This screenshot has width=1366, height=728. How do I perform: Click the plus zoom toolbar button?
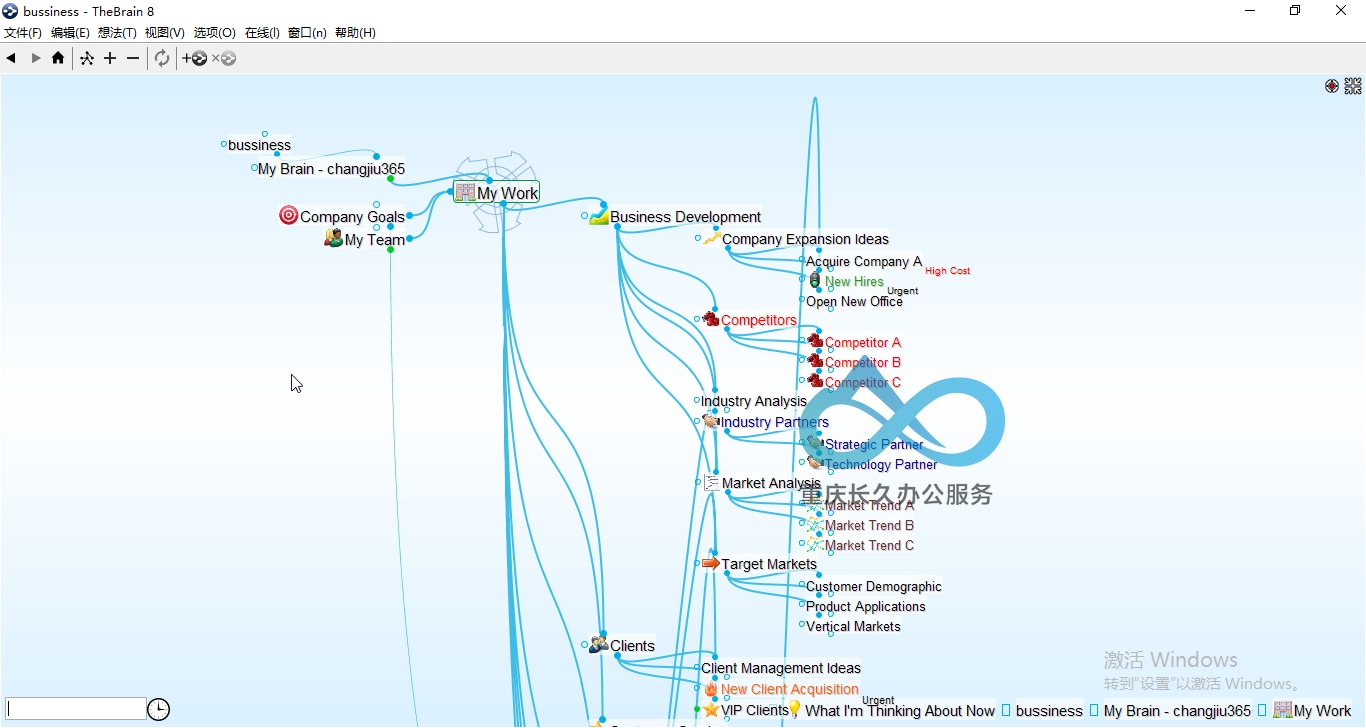[110, 58]
